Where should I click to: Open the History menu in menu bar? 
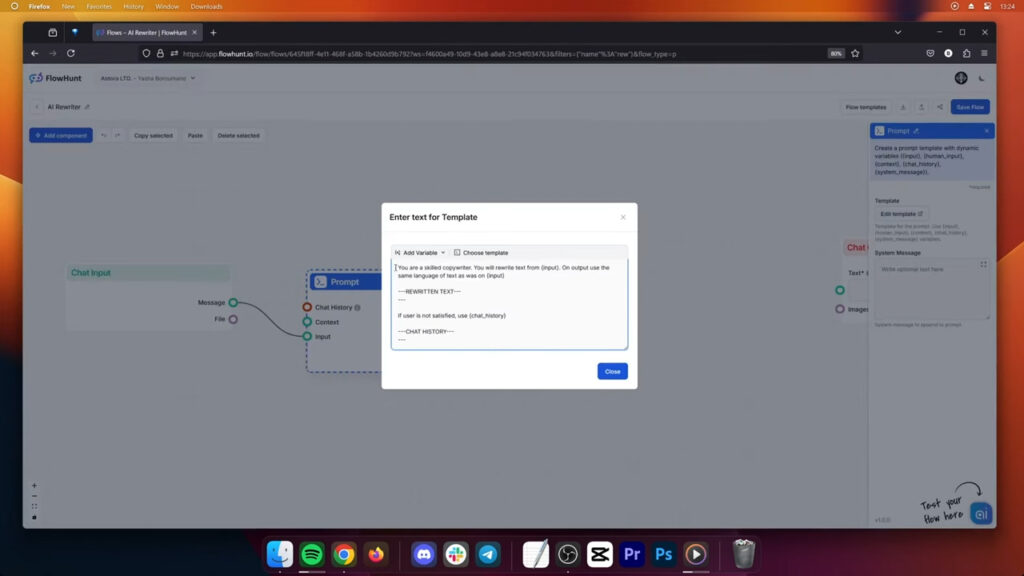133,6
